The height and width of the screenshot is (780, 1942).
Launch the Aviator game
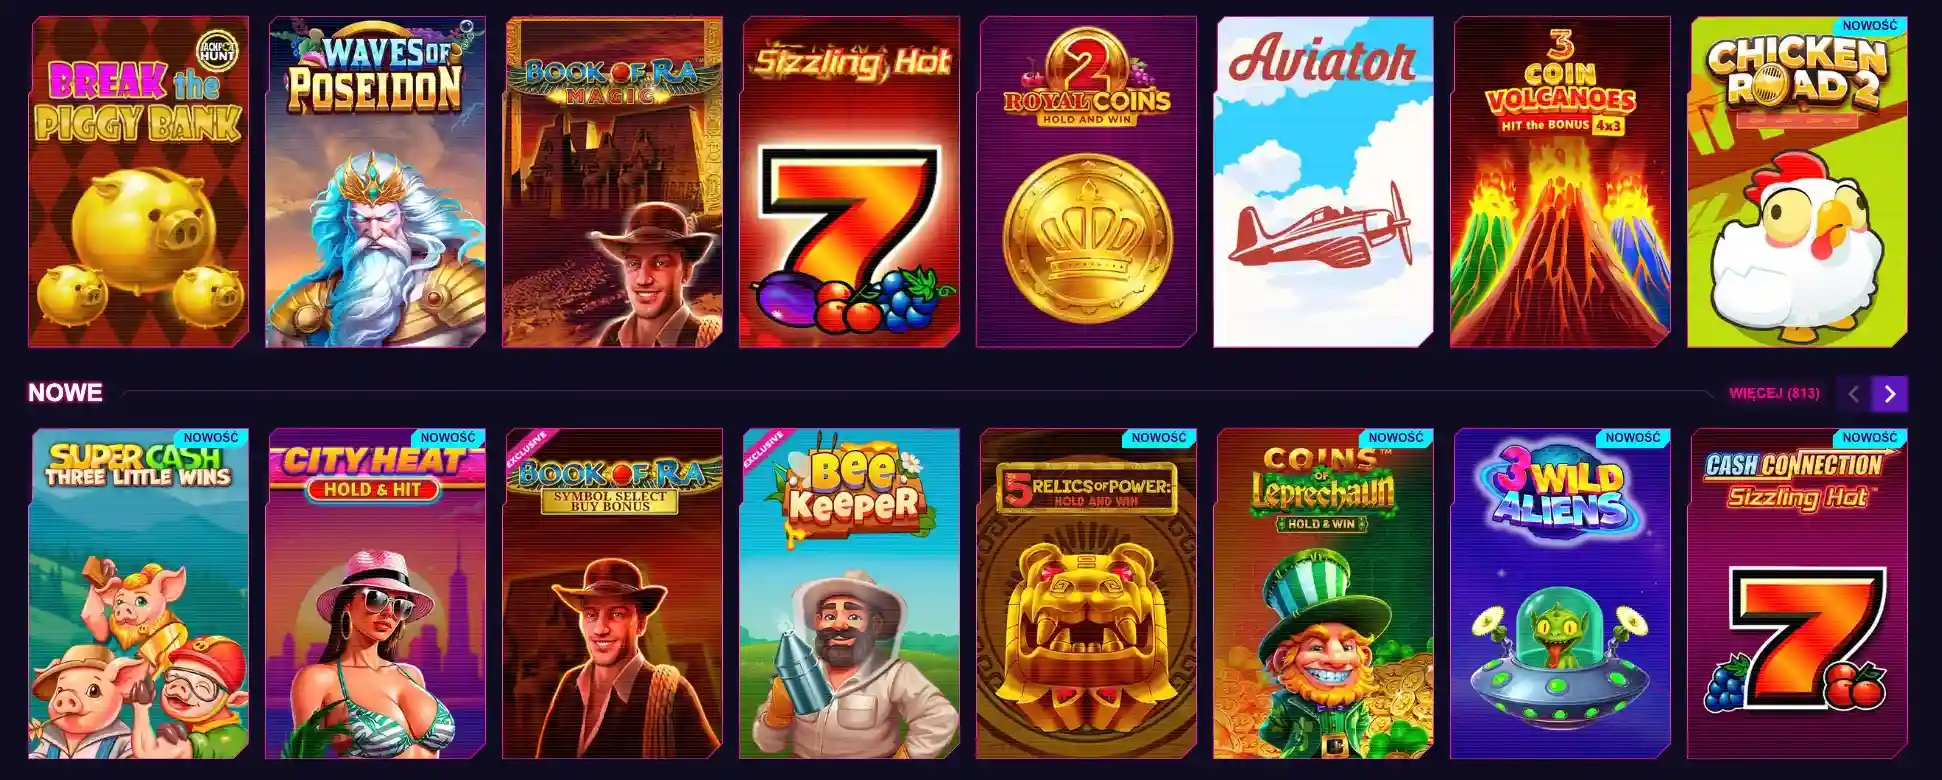tap(1324, 182)
